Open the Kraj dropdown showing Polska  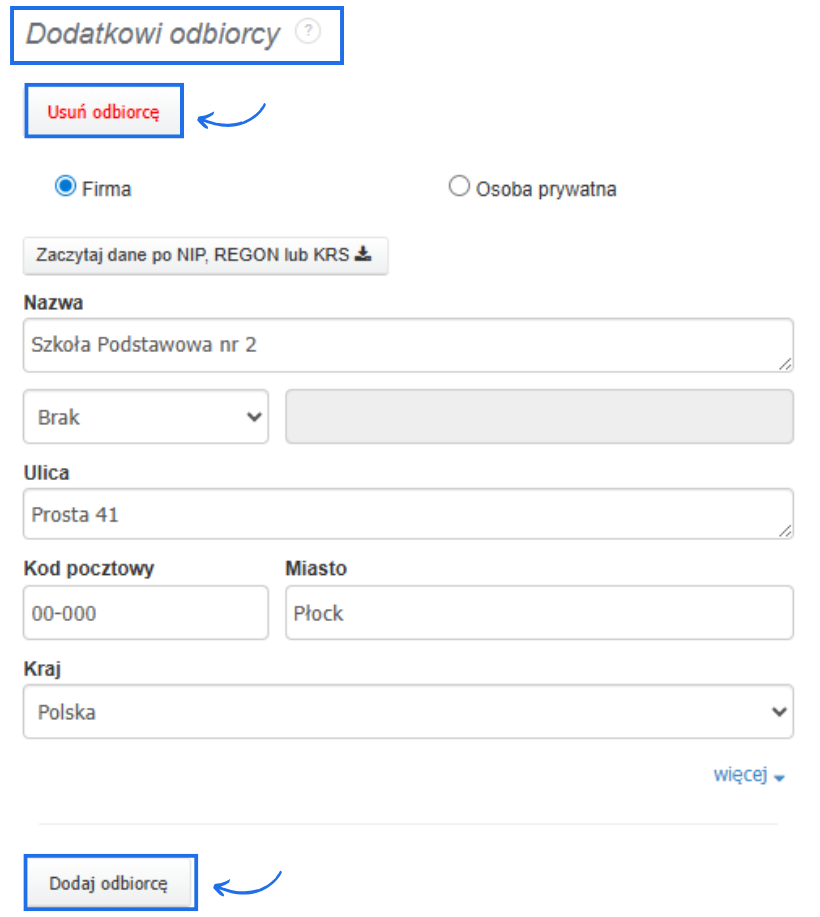(408, 712)
